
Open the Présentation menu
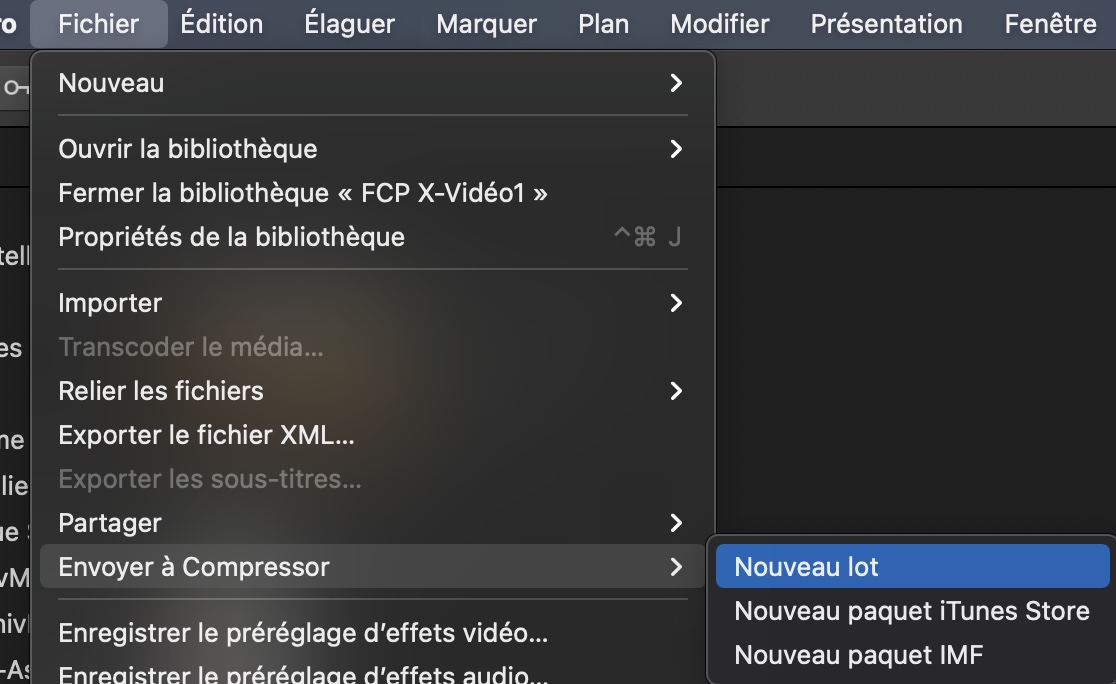pyautogui.click(x=886, y=24)
